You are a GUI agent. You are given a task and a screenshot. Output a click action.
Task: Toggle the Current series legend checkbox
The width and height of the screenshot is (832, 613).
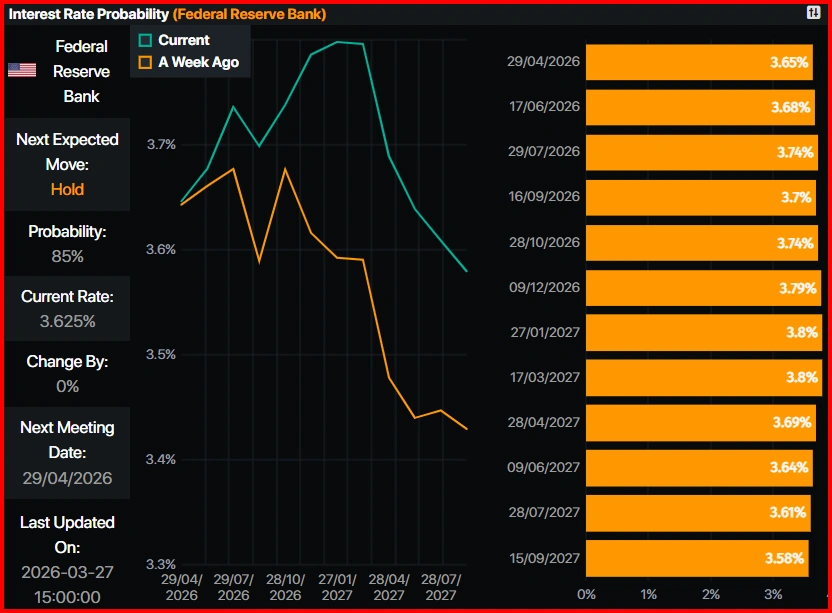(x=145, y=40)
